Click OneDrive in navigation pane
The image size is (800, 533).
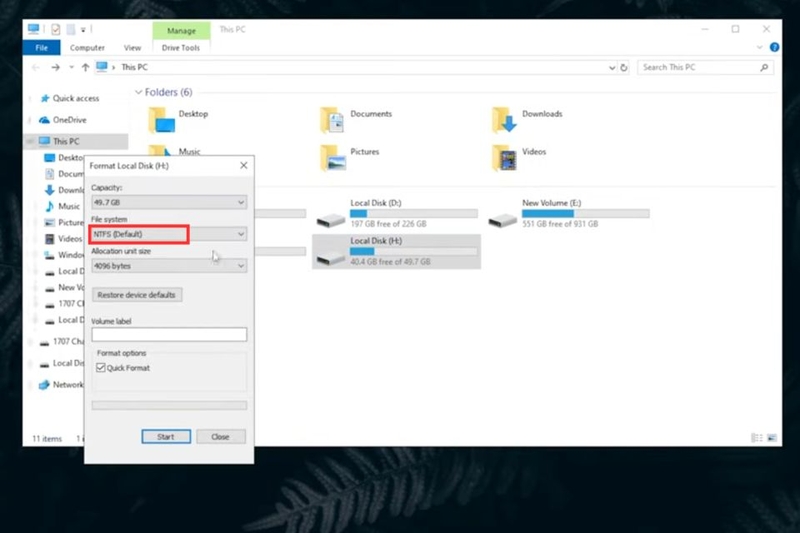coord(69,120)
